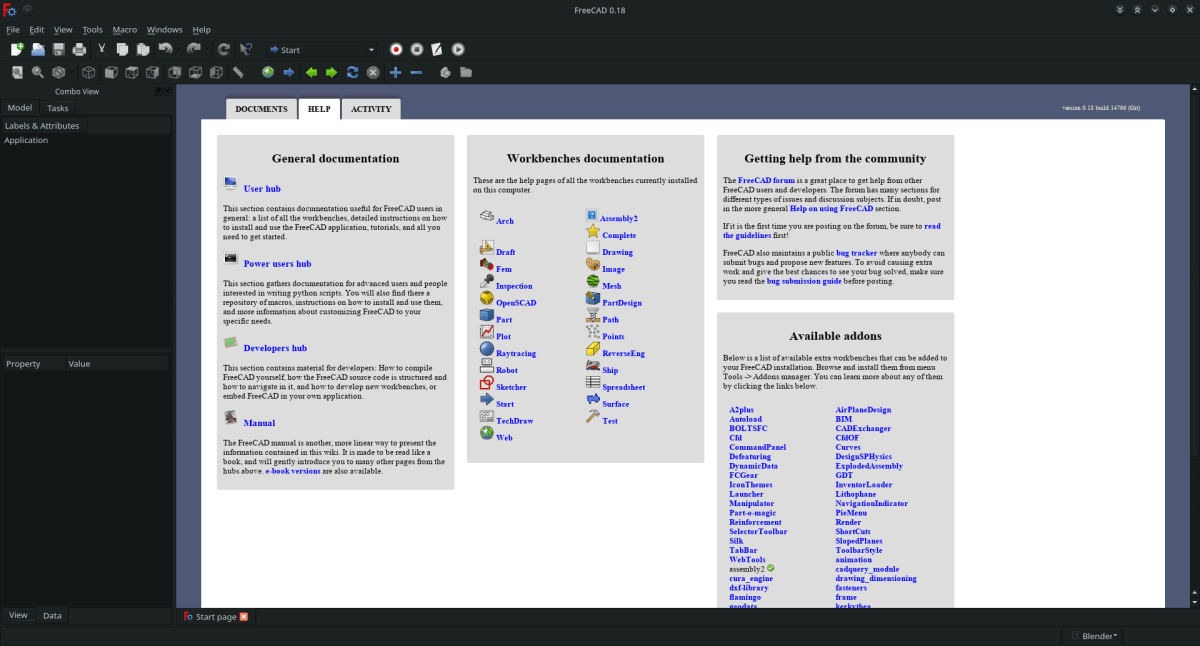Click the front view cube icon

pyautogui.click(x=110, y=72)
